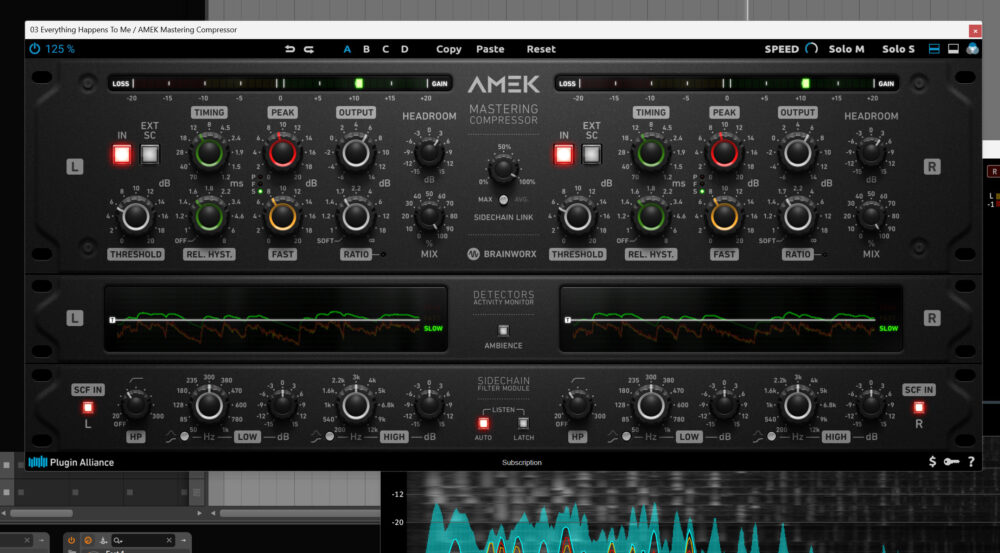Toggle the MAX/AVG sidechain link switch
The image size is (1000, 553).
coord(503,200)
